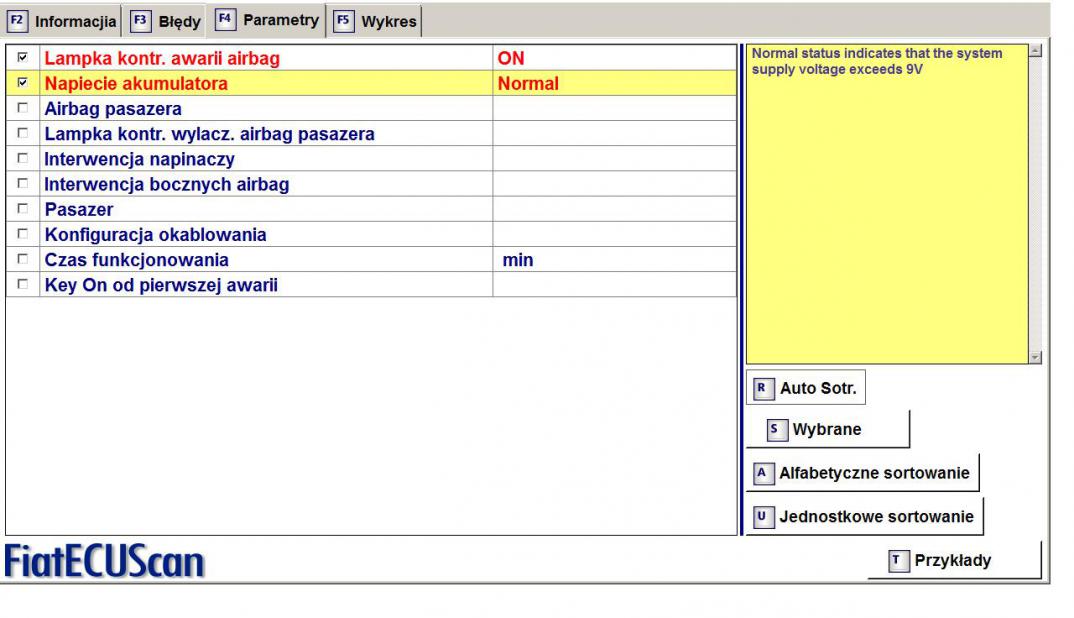This screenshot has width=1074, height=618.
Task: Click the Key On od pierwszej awarii row
Action: tap(160, 285)
